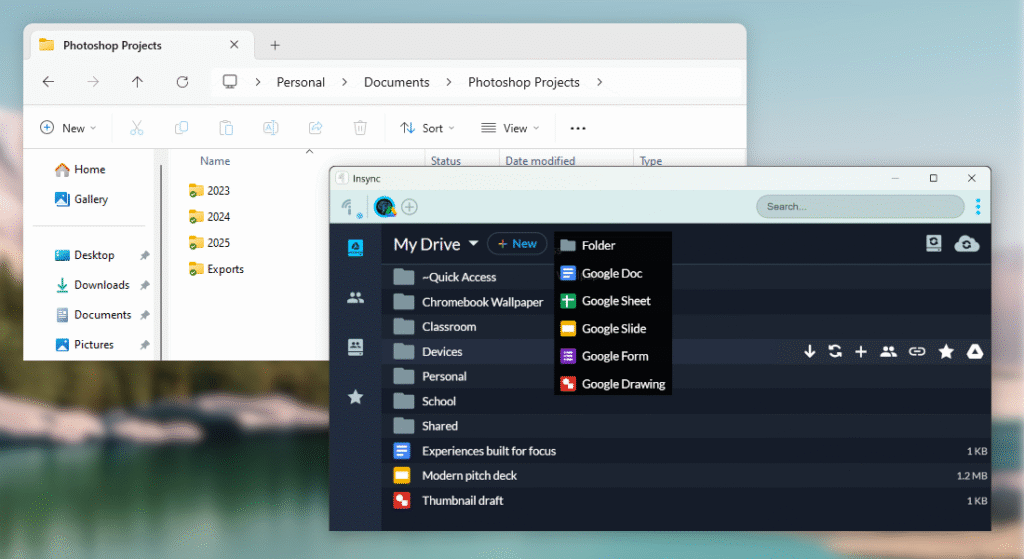Open the starred items view in Insync sidebar
The width and height of the screenshot is (1024, 559).
click(355, 397)
